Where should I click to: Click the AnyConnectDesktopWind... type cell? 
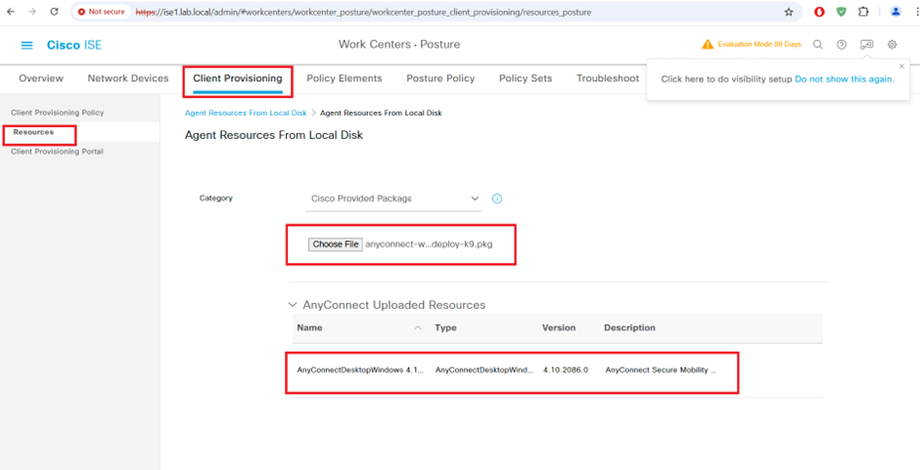click(x=484, y=370)
